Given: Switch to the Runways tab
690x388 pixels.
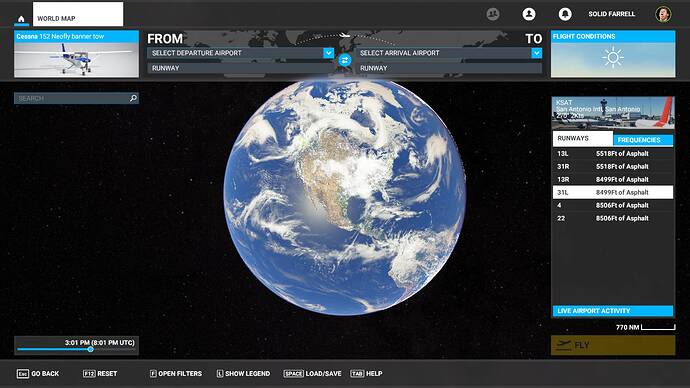Looking at the screenshot, I should 583,139.
